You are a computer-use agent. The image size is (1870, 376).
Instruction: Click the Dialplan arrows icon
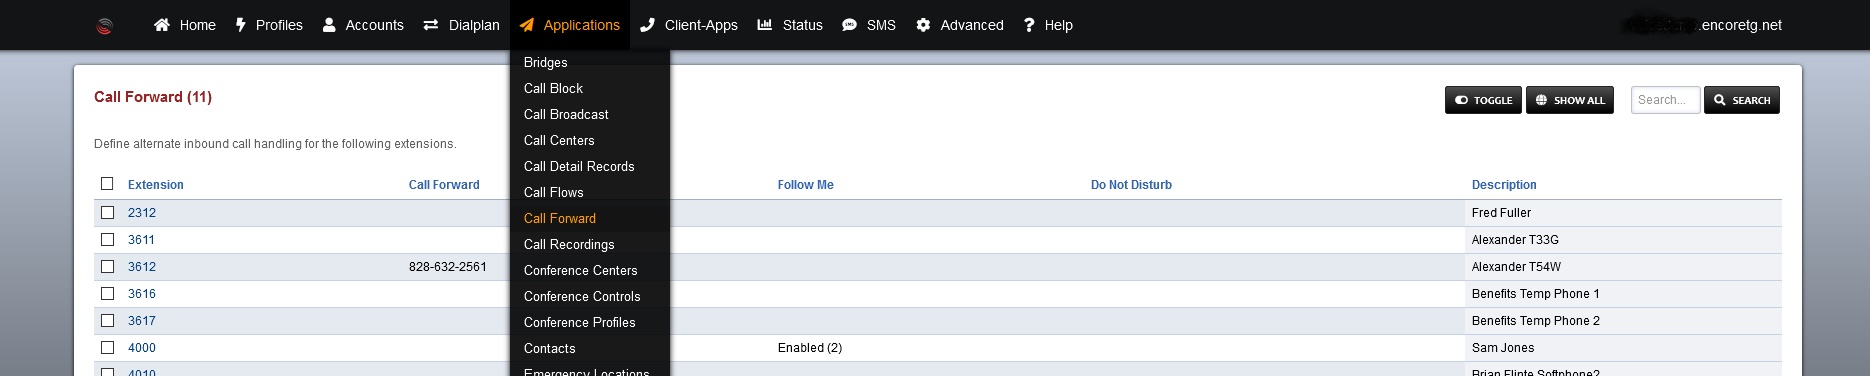tap(431, 25)
